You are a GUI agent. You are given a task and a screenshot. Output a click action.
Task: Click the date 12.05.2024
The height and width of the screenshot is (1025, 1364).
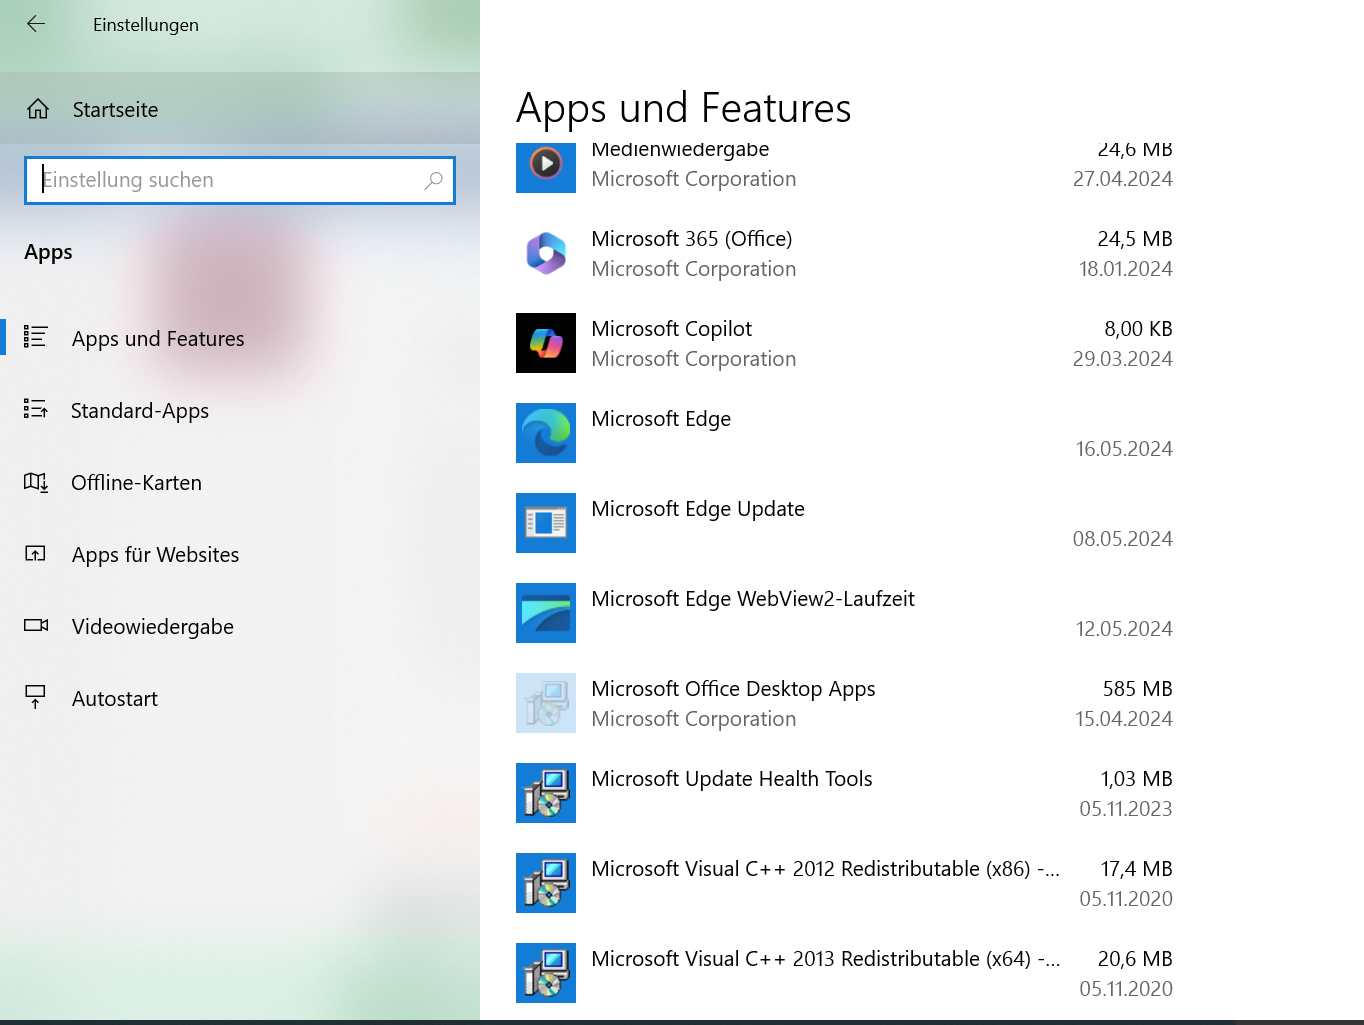[1124, 629]
